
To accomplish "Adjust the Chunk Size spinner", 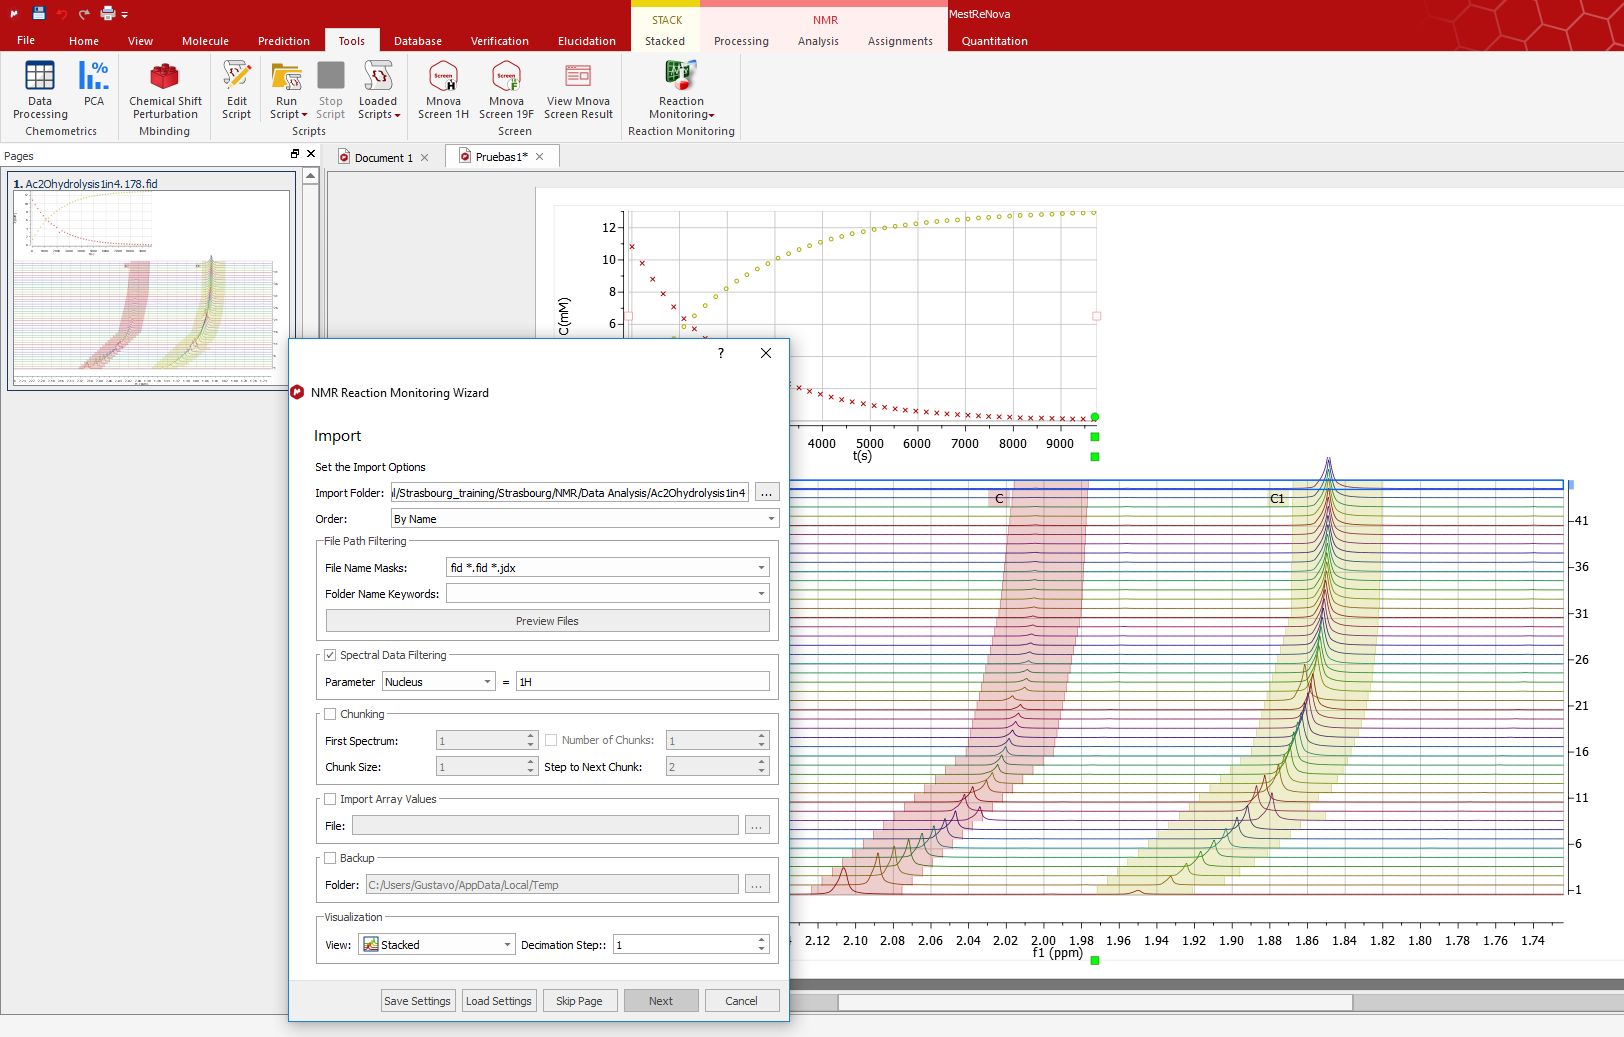I will pos(531,767).
